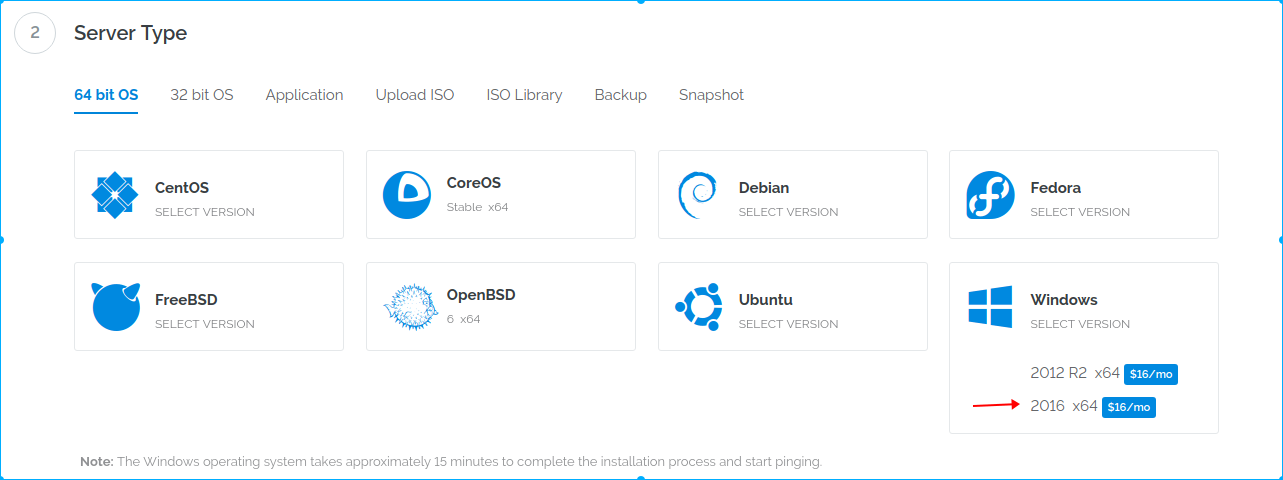Expand Fedora Select Version list
Image resolution: width=1283 pixels, height=480 pixels.
[1080, 212]
